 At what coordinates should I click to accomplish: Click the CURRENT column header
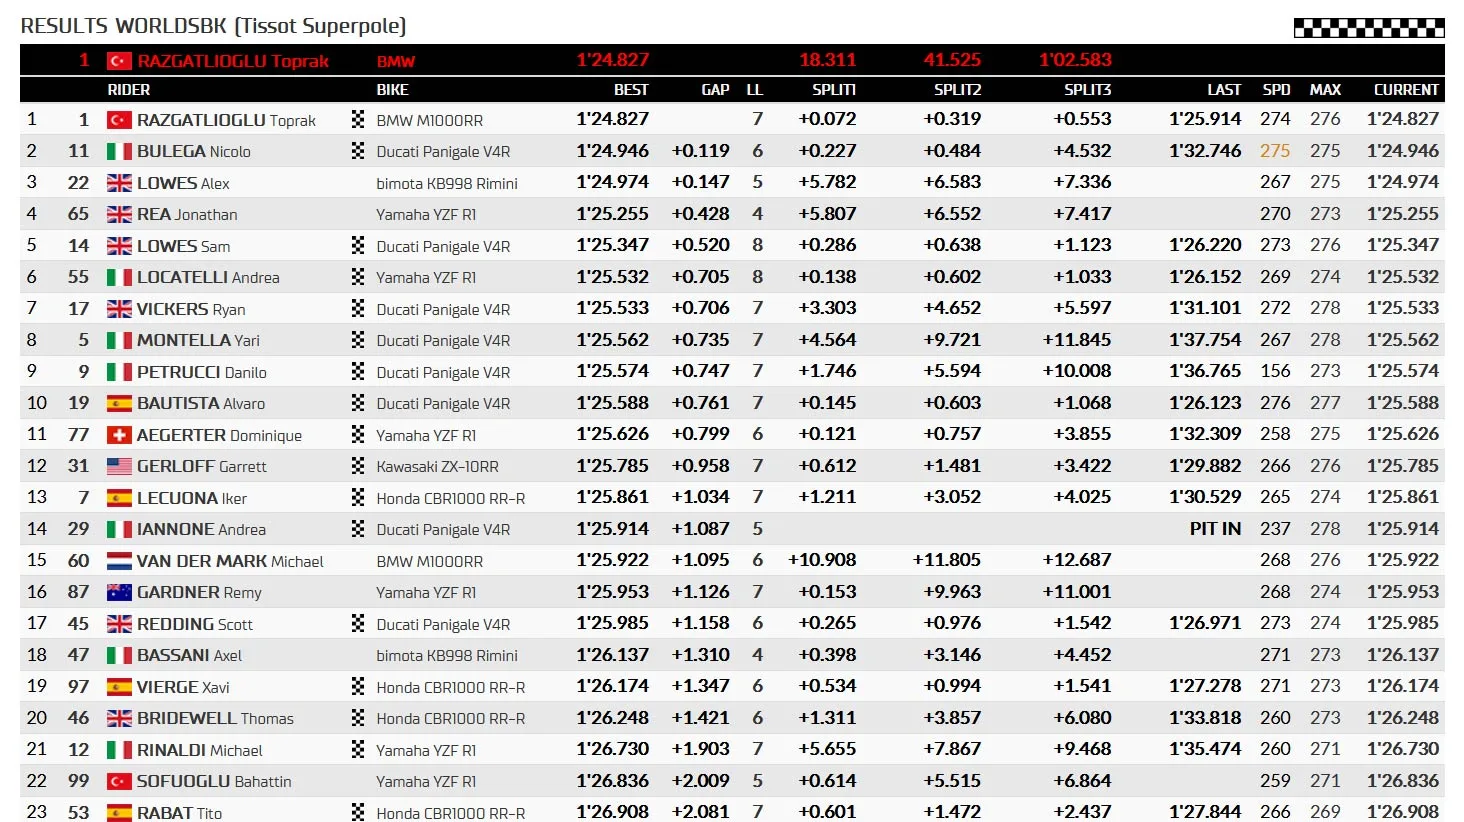(1406, 90)
